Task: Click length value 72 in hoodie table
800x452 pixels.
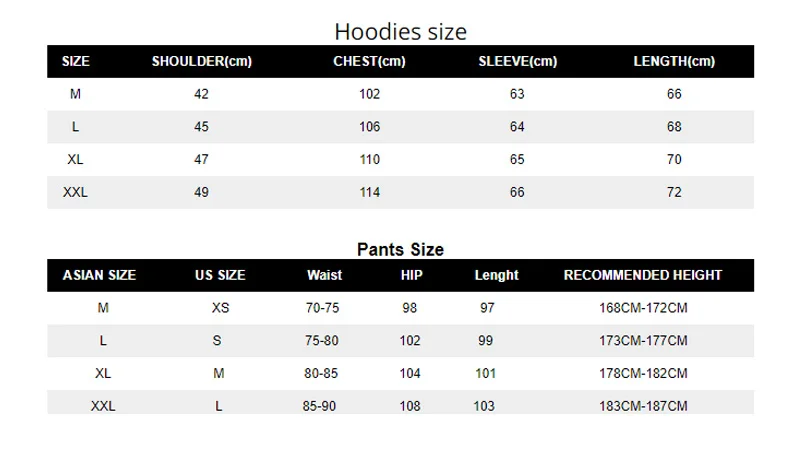Action: 674,192
